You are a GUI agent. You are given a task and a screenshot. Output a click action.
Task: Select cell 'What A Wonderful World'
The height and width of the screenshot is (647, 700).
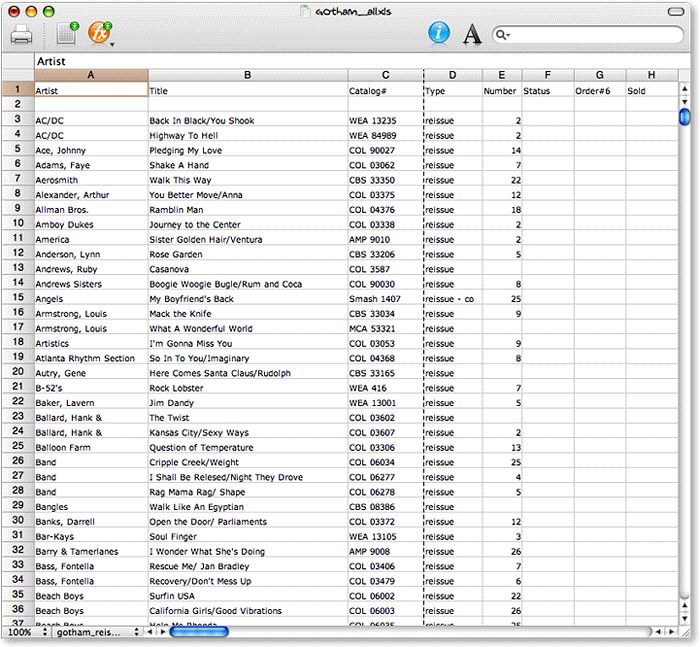pyautogui.click(x=248, y=328)
